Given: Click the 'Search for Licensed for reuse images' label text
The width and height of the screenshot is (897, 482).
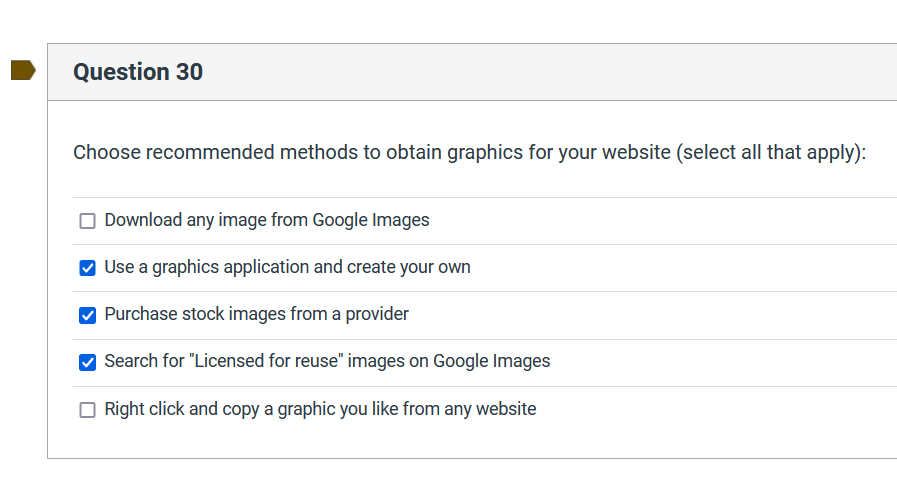Looking at the screenshot, I should click(x=327, y=361).
